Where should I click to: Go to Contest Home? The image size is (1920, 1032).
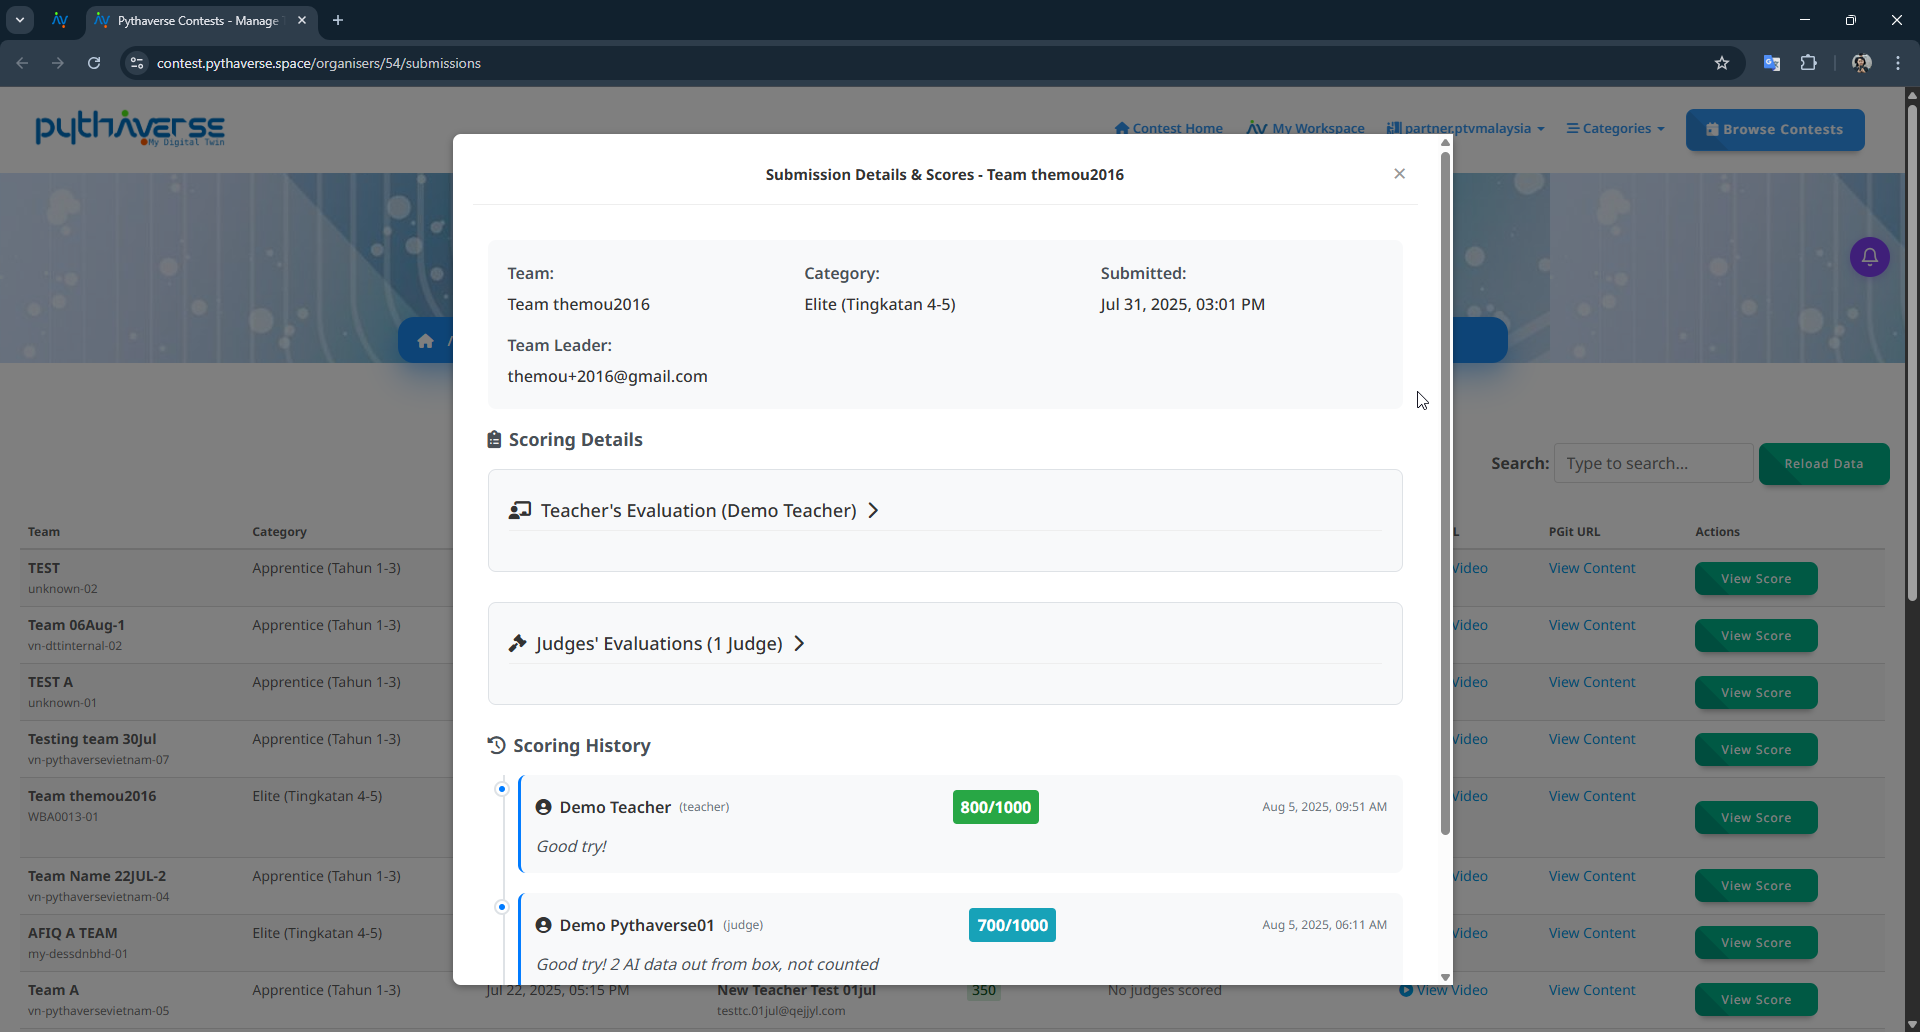pos(1168,128)
